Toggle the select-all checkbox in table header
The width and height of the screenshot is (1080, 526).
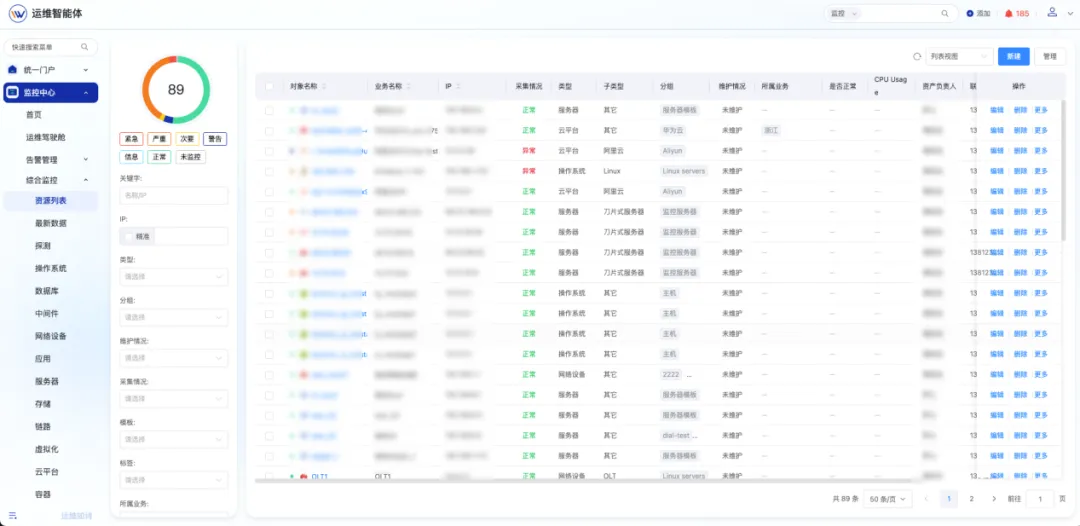269,87
